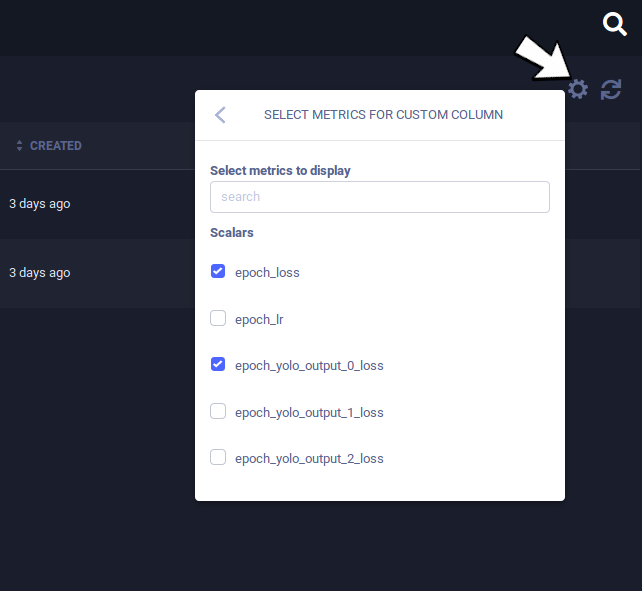Select the second '3 days ago' row
This screenshot has height=591, width=642.
click(x=40, y=273)
